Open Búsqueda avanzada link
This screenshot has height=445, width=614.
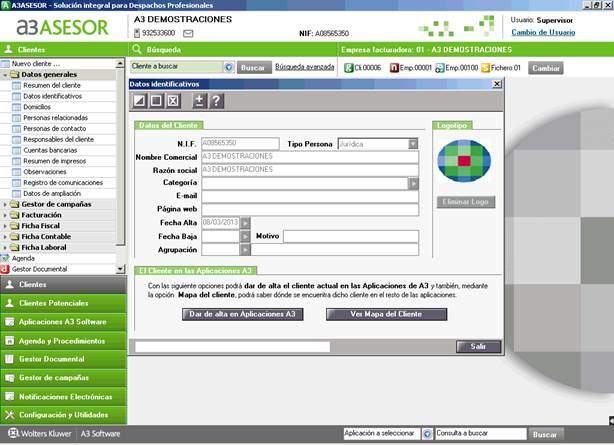pos(305,67)
